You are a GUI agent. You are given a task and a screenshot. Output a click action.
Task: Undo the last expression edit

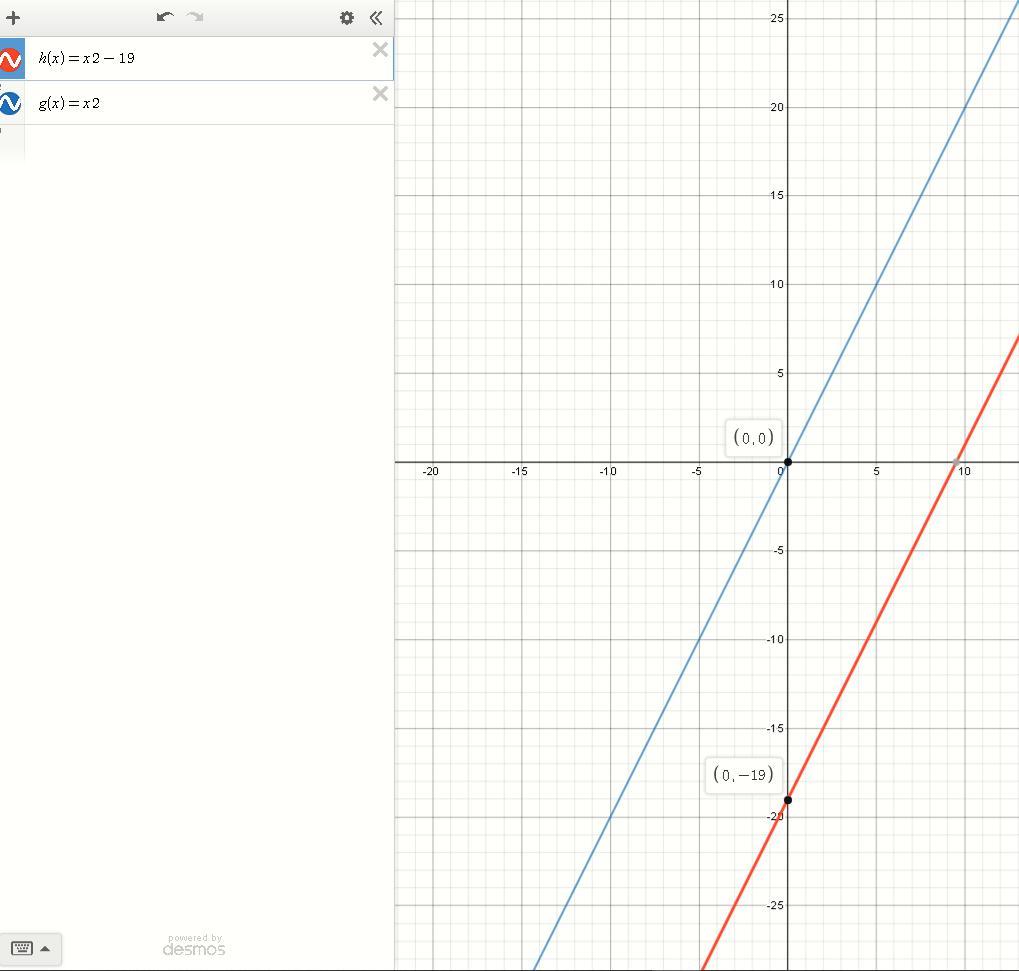coord(165,17)
